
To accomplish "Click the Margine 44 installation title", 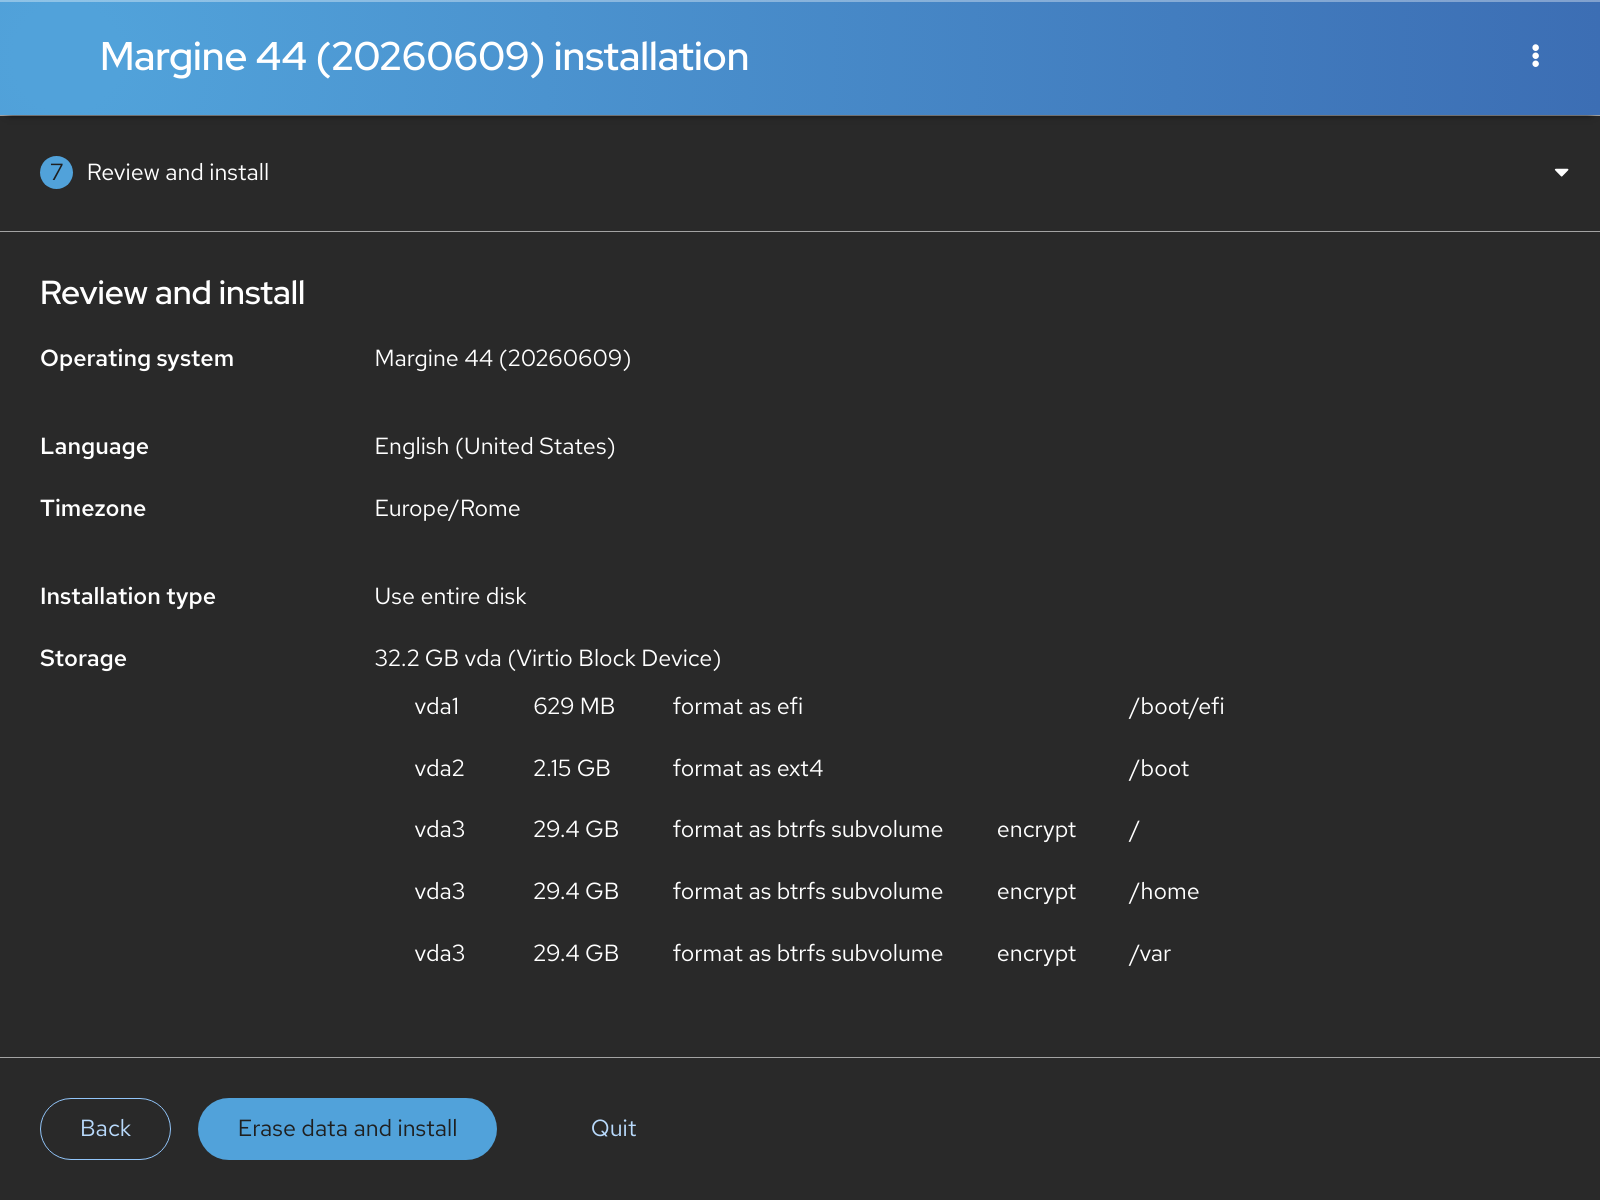I will [x=424, y=57].
